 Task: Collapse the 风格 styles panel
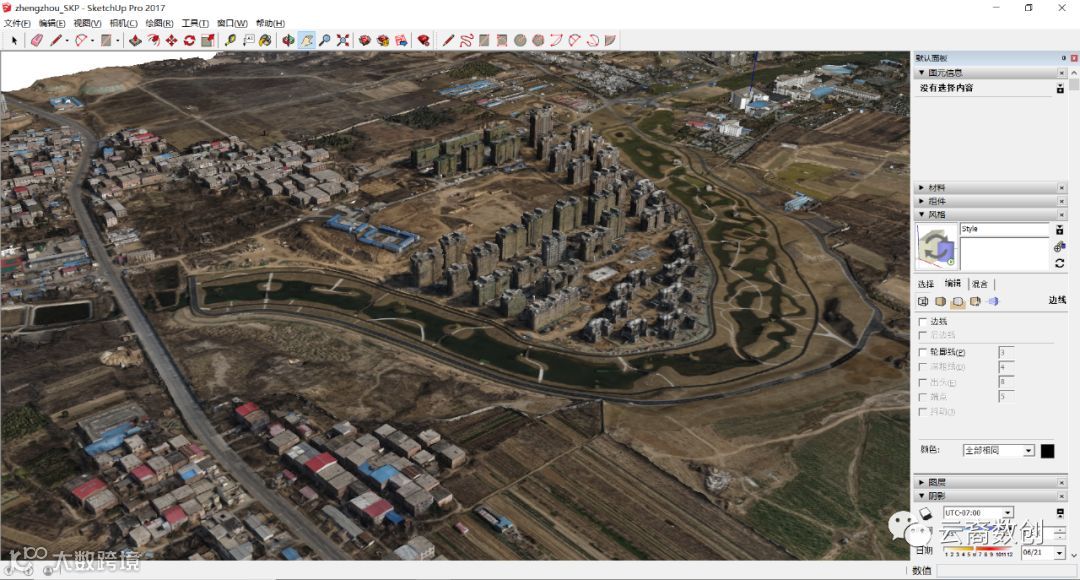pos(922,215)
